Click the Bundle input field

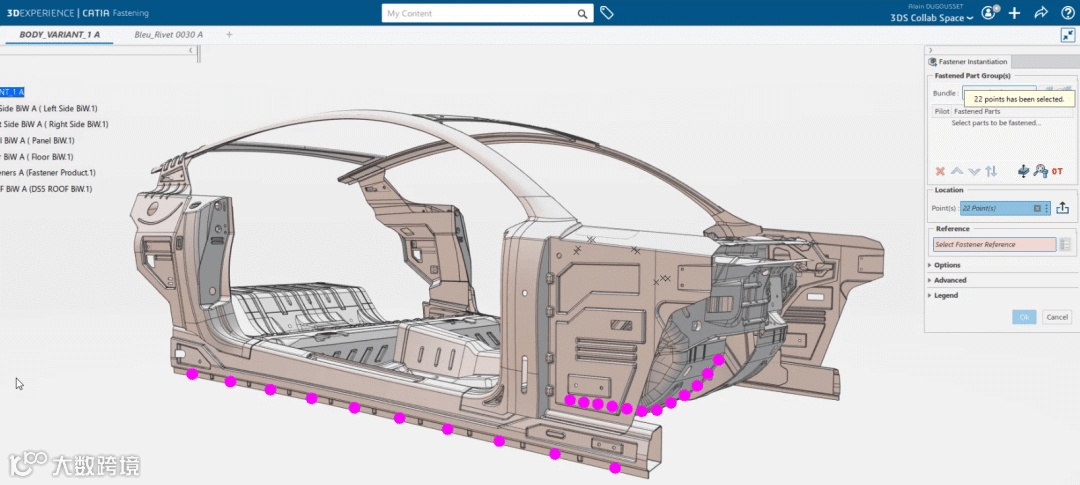click(x=999, y=92)
